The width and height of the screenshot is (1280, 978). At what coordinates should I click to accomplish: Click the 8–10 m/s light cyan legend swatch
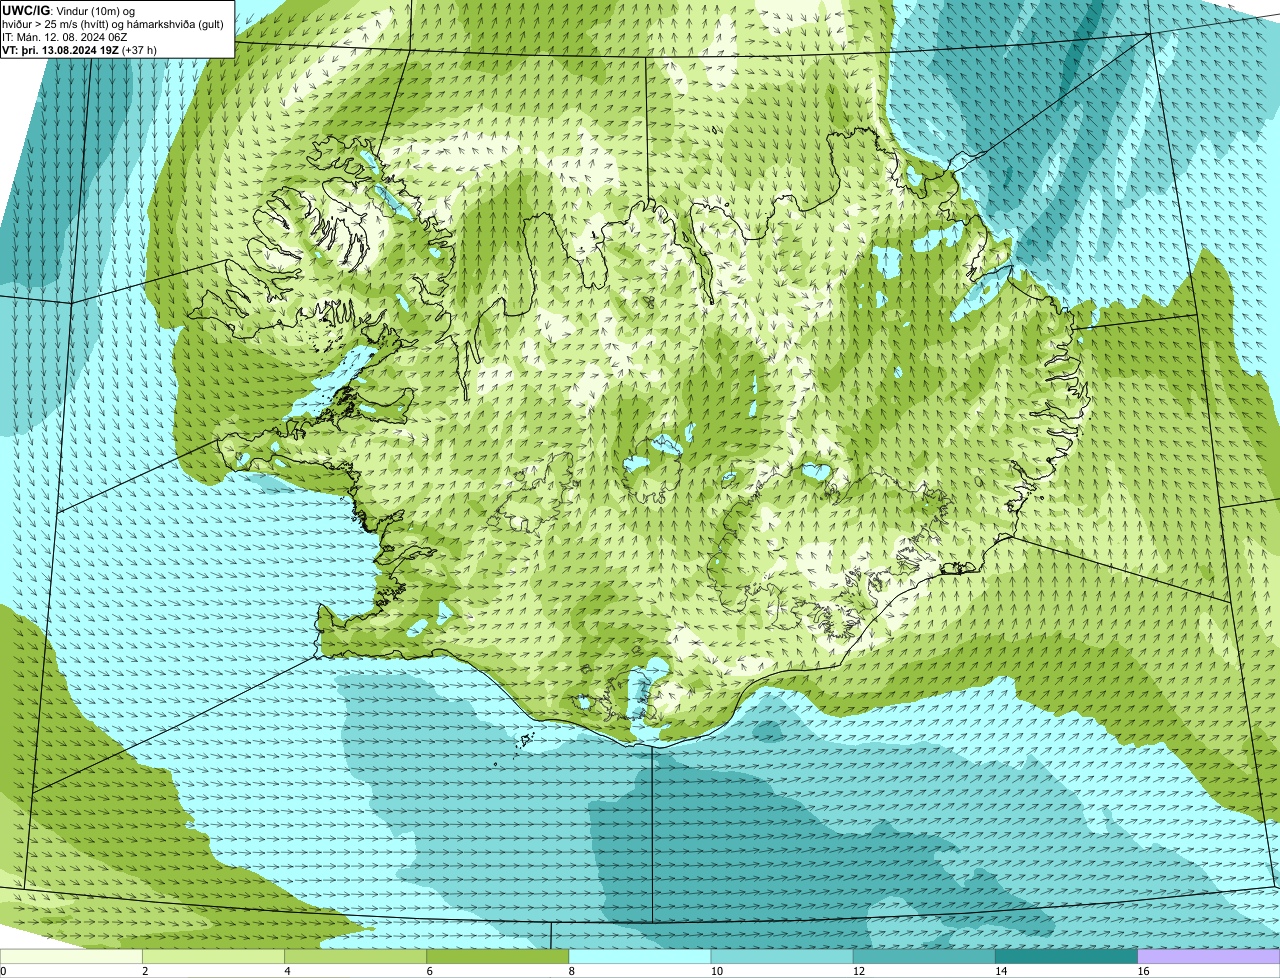pyautogui.click(x=640, y=956)
